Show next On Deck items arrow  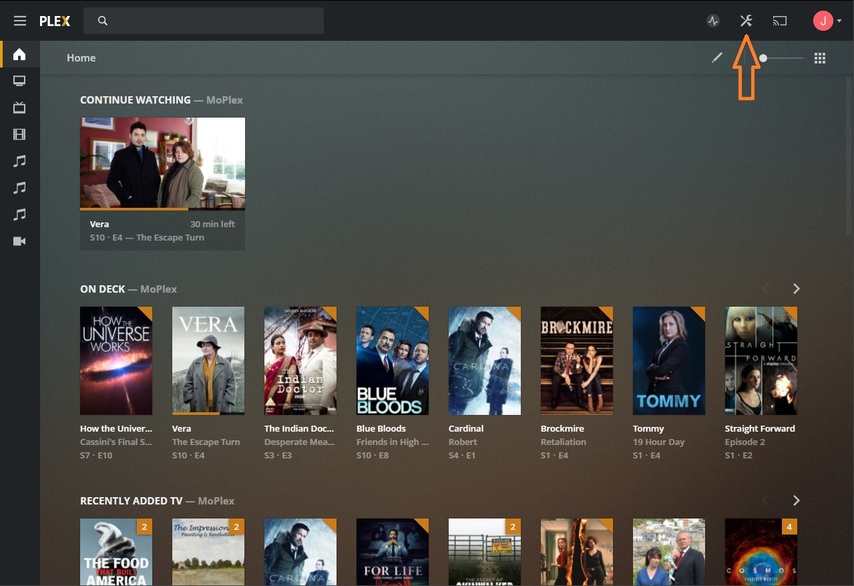coord(796,289)
